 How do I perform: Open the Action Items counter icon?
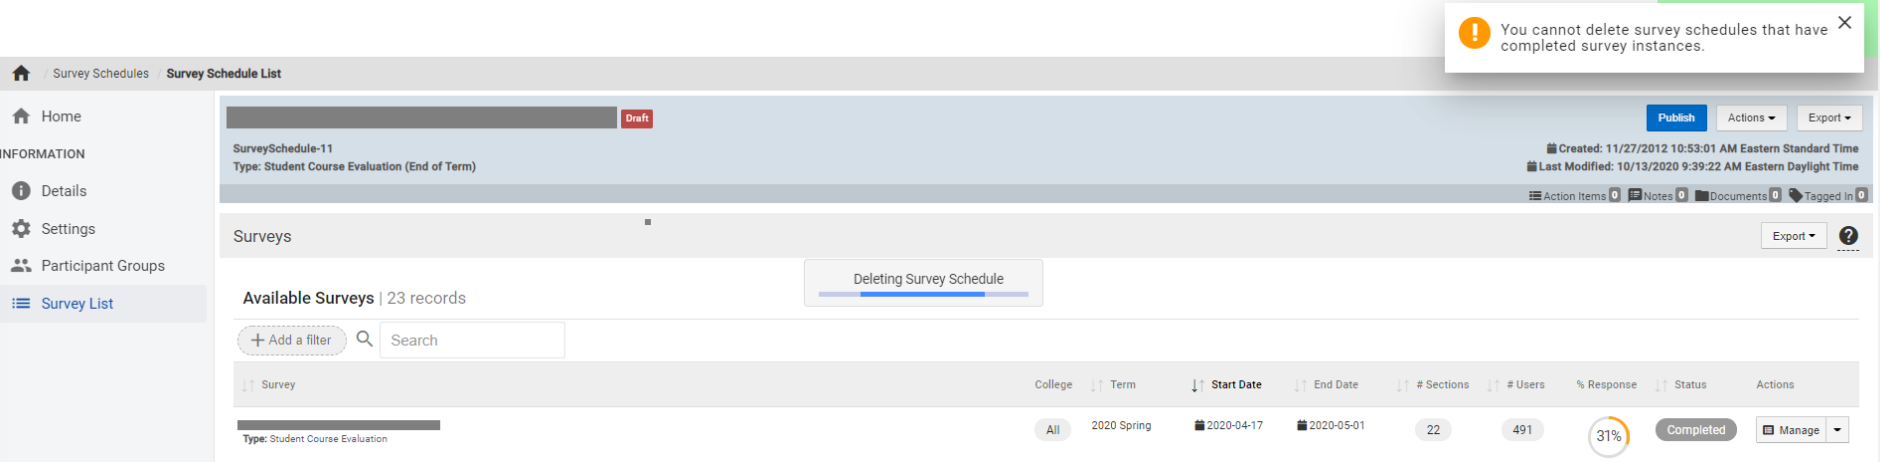pos(1535,196)
